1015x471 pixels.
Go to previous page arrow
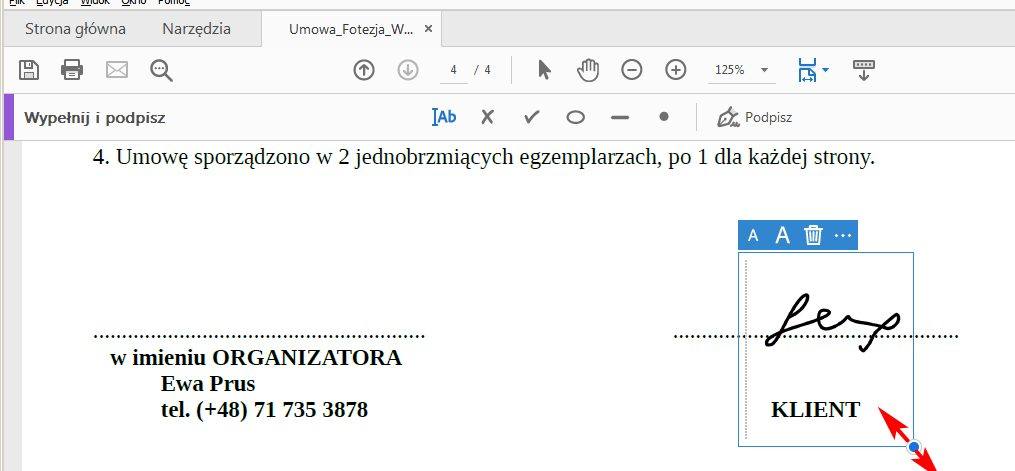click(364, 70)
